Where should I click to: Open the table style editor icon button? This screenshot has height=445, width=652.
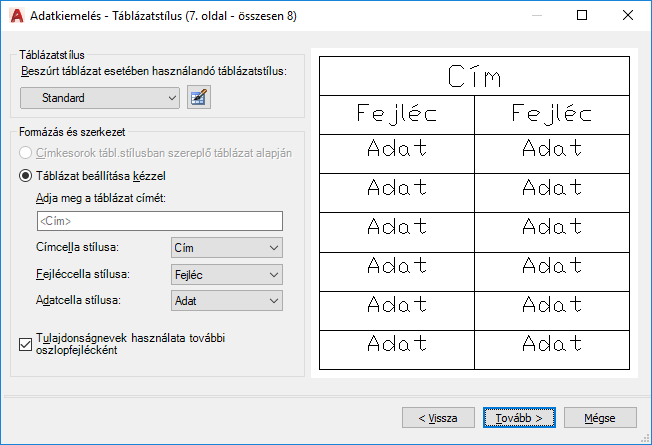coord(200,97)
